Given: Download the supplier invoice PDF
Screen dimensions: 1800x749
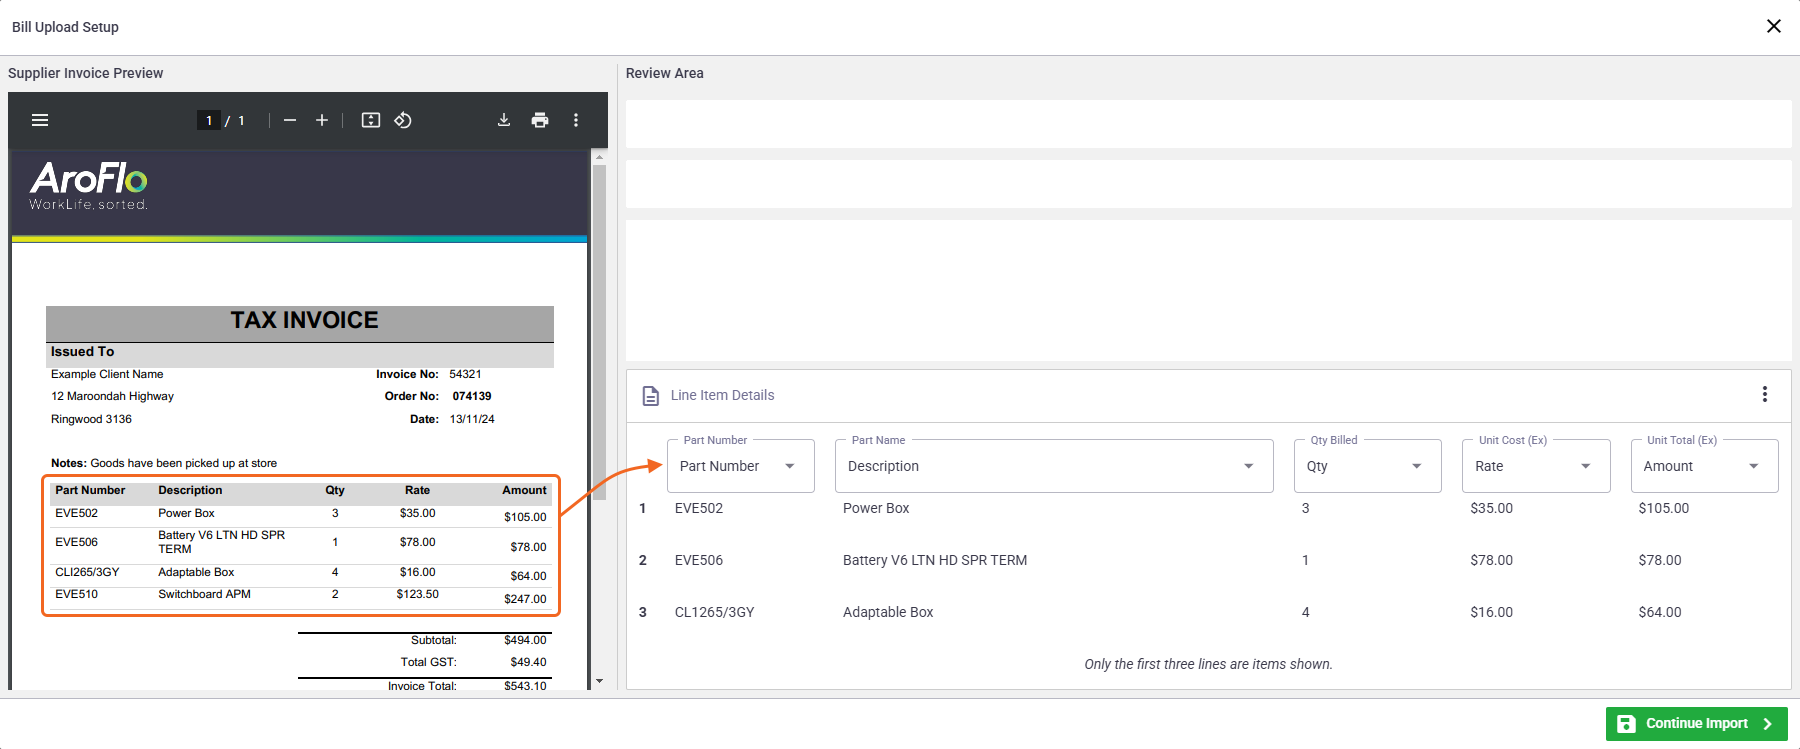Looking at the screenshot, I should coord(504,120).
